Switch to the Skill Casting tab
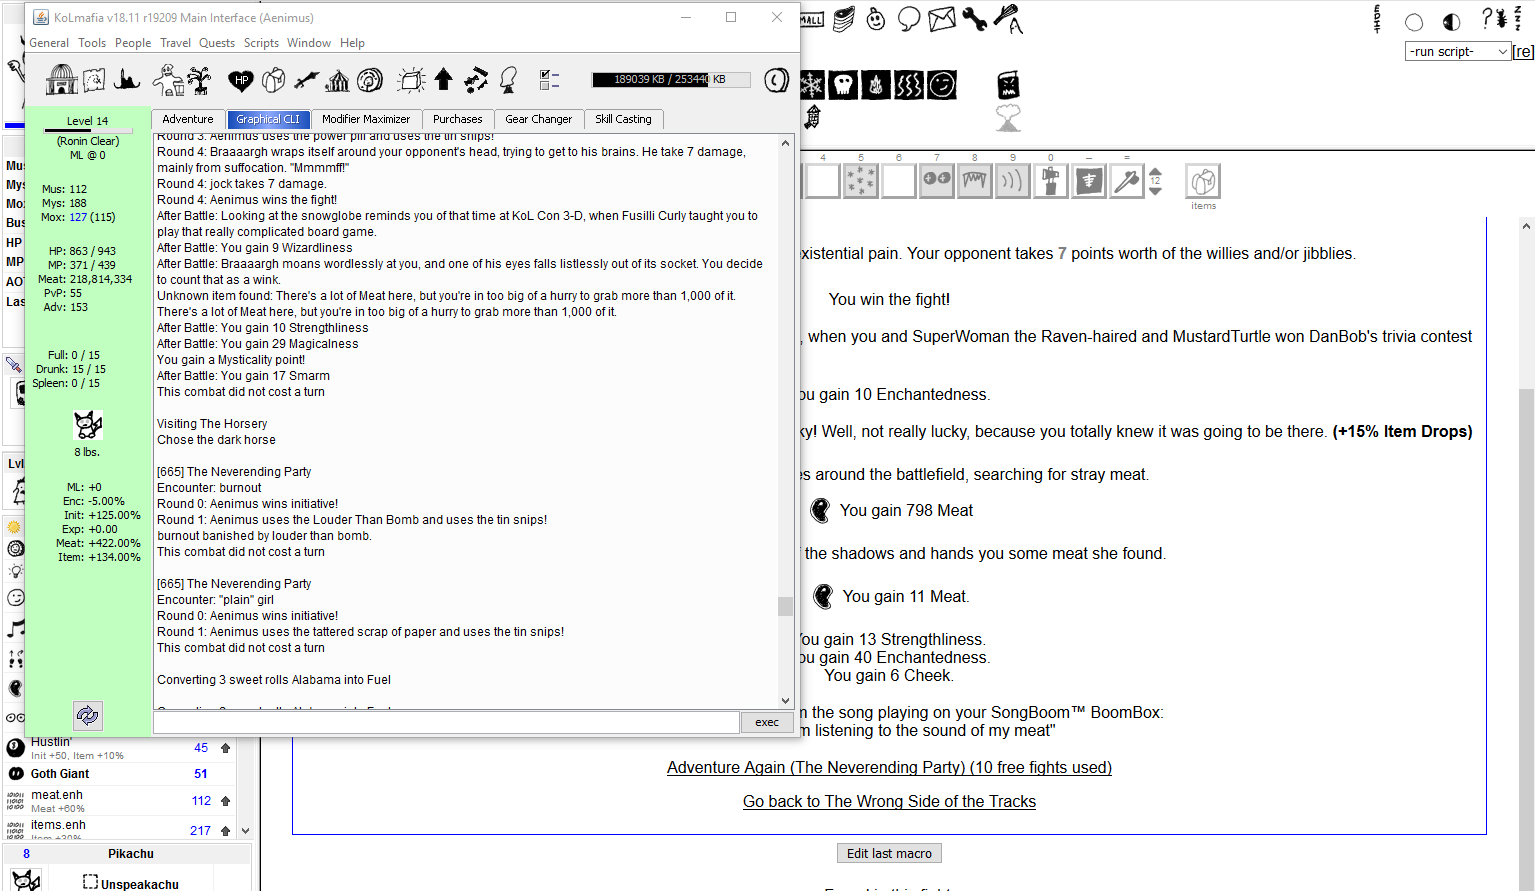 pyautogui.click(x=623, y=119)
